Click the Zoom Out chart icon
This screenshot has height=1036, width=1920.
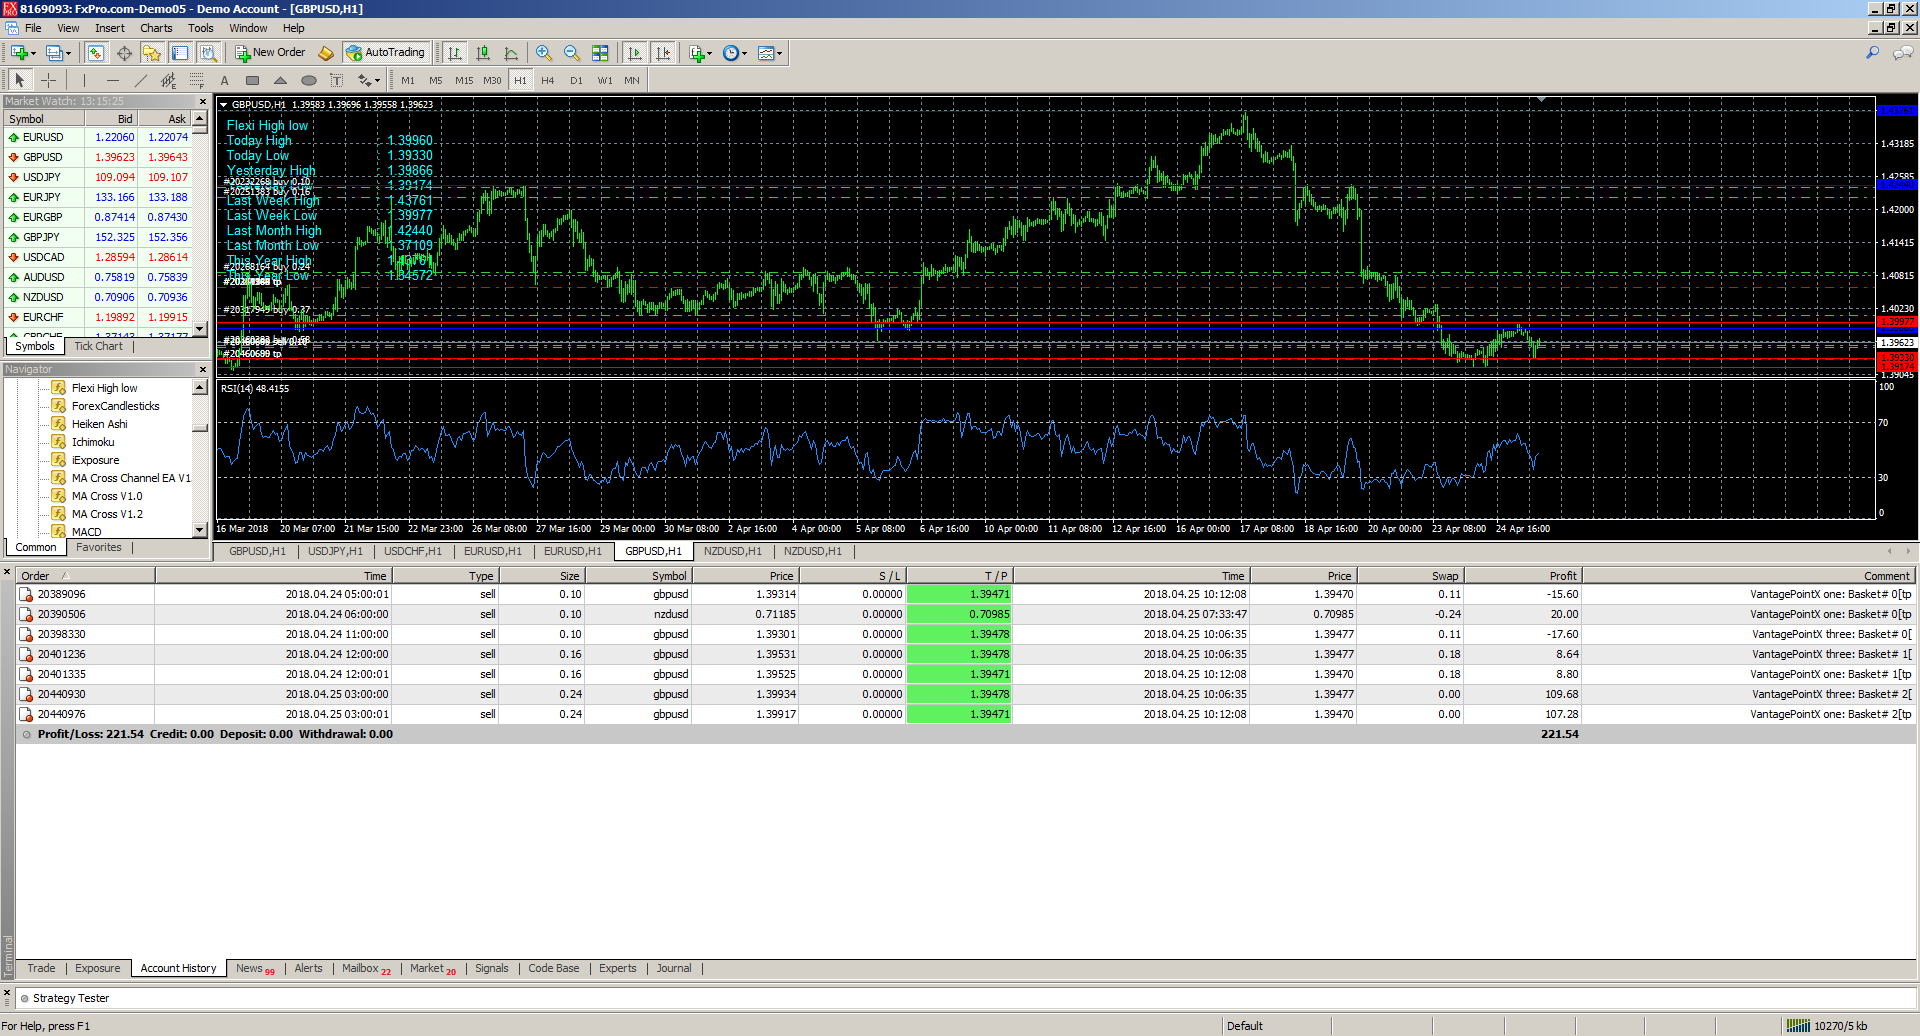click(571, 53)
